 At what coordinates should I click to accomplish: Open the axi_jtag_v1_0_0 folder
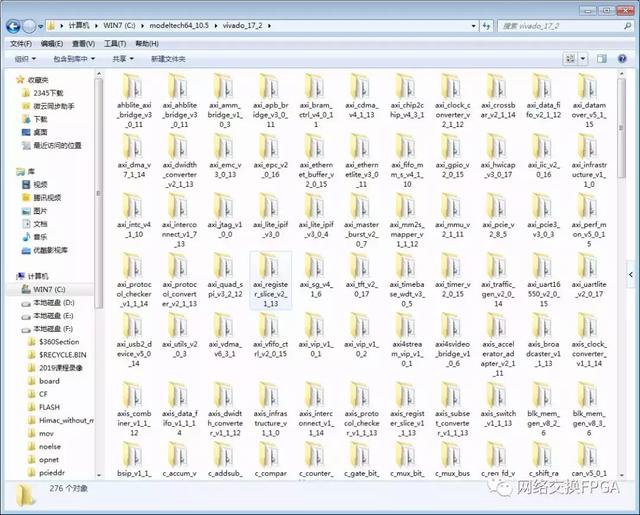click(225, 216)
